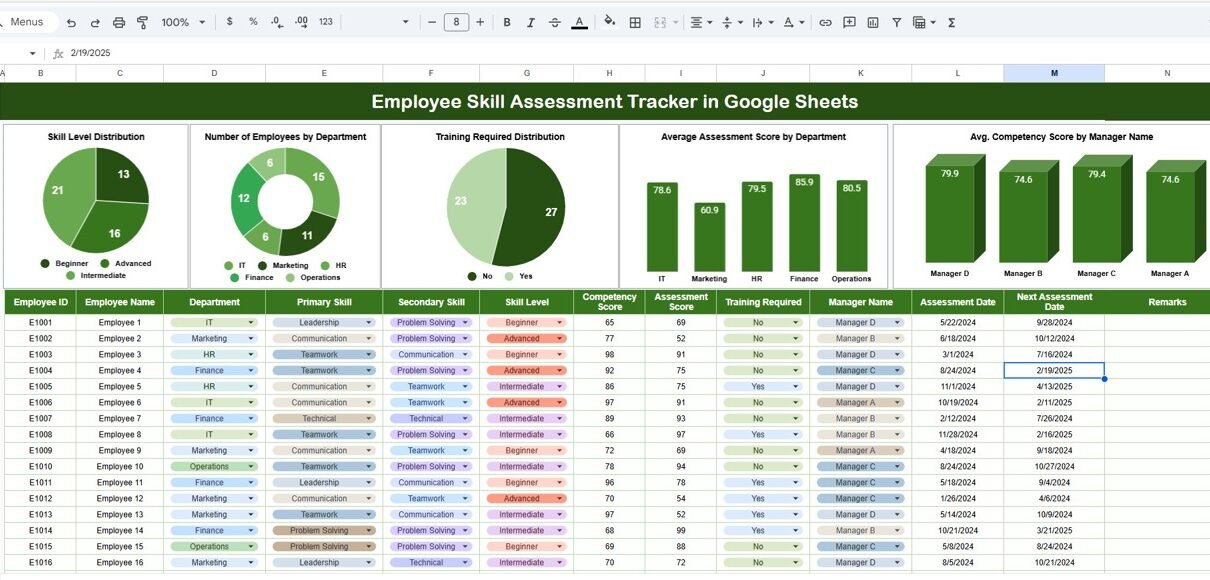Click the Undo icon
The image size is (1210, 580).
click(71, 22)
